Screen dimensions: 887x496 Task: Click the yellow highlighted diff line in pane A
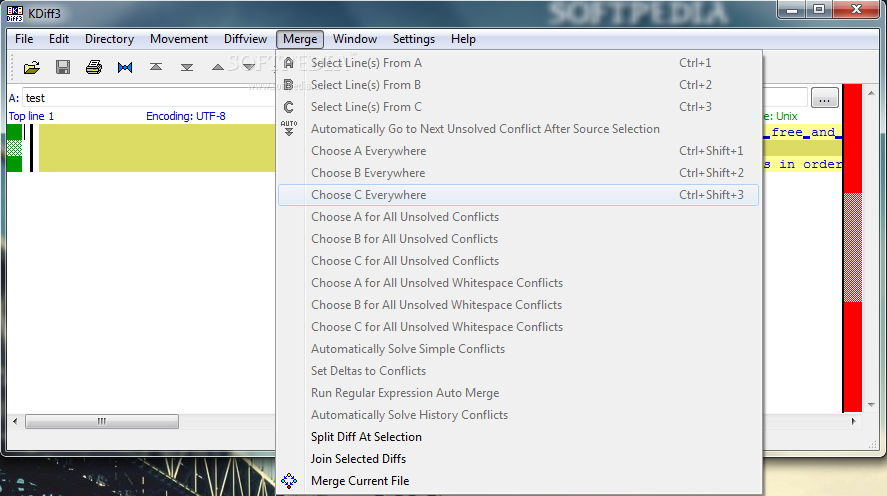click(157, 148)
